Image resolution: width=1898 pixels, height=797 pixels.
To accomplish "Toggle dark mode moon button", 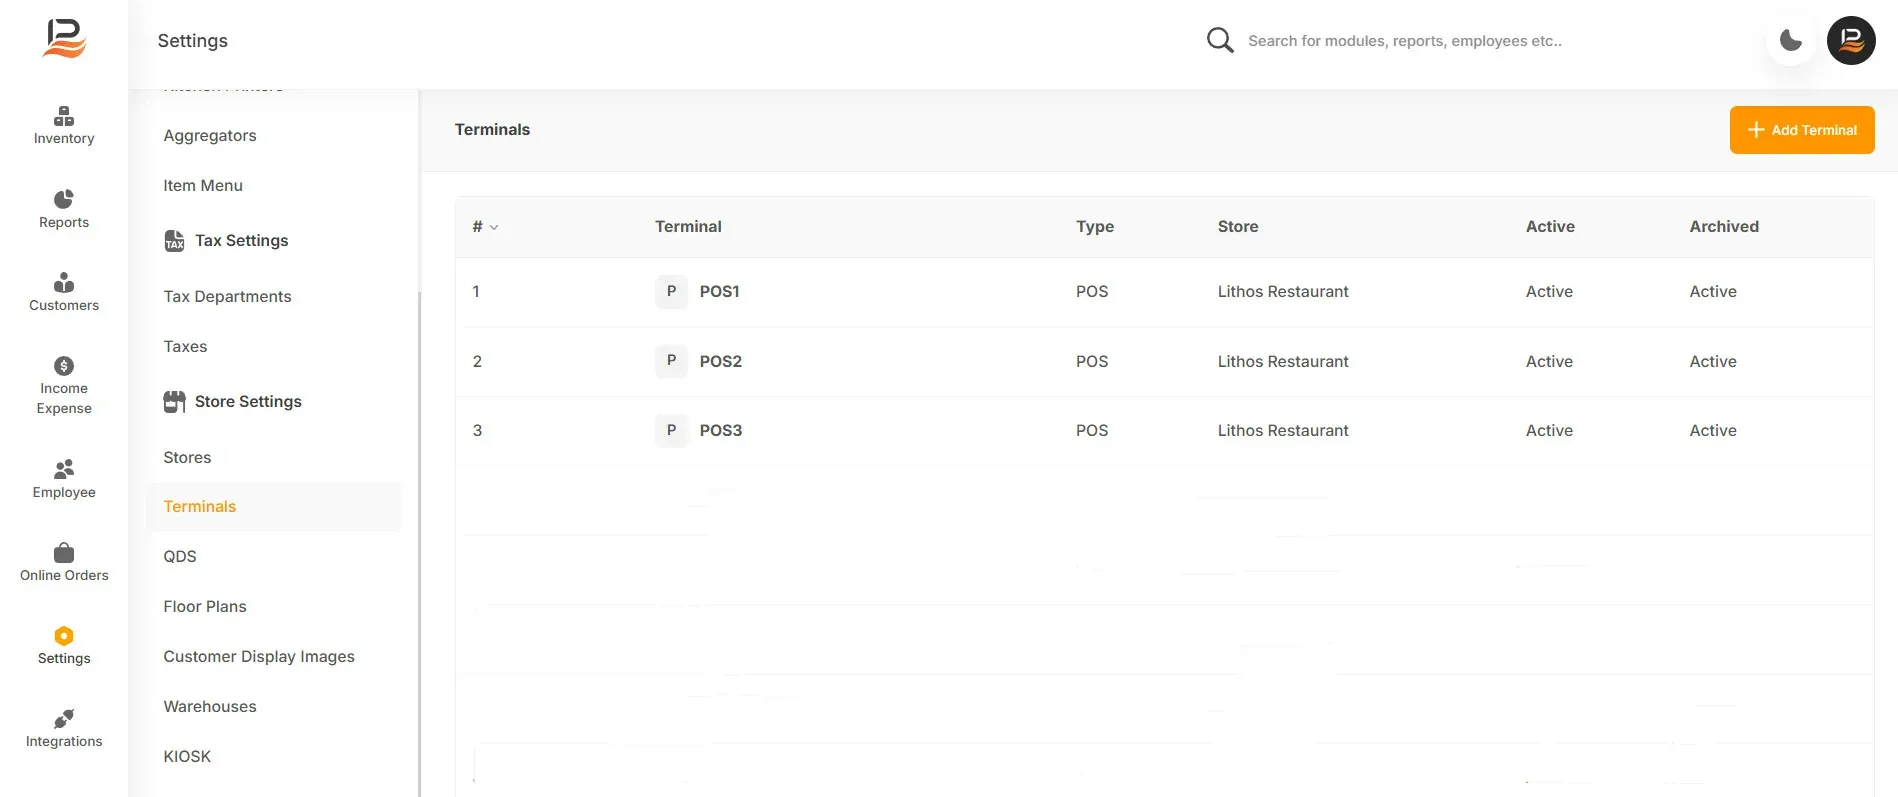I will pos(1790,41).
